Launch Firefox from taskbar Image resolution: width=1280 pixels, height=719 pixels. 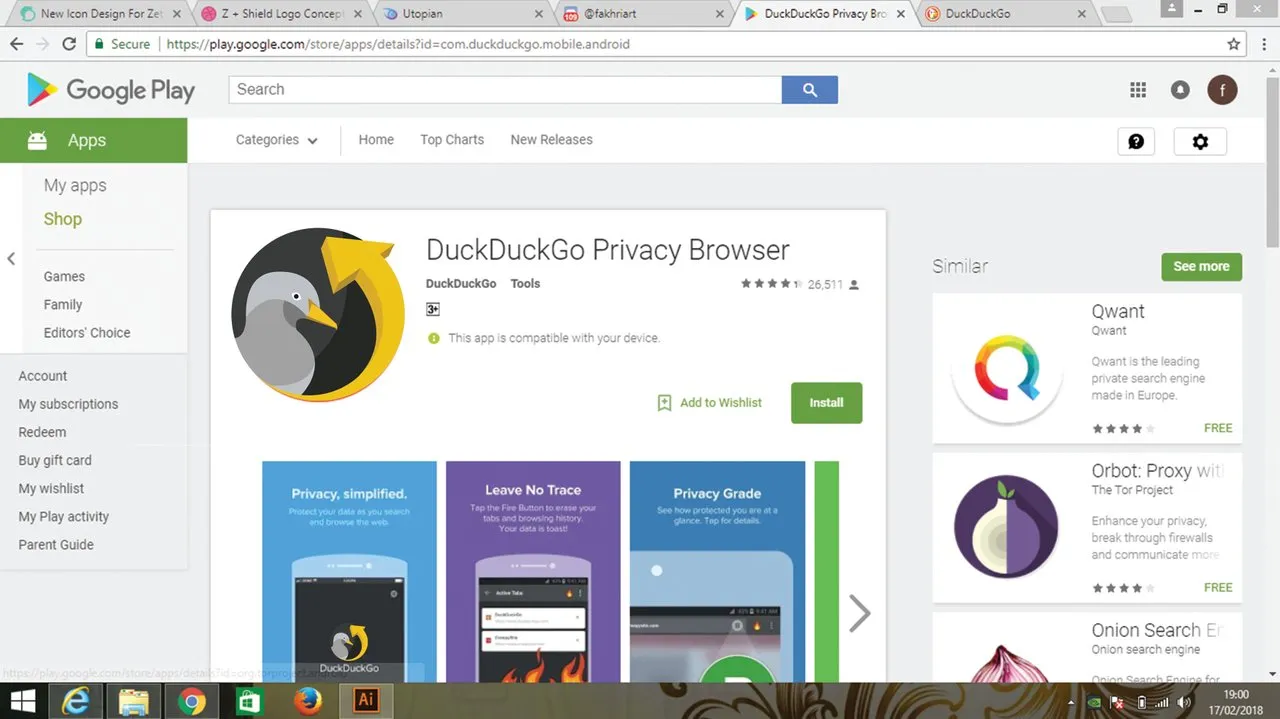307,701
